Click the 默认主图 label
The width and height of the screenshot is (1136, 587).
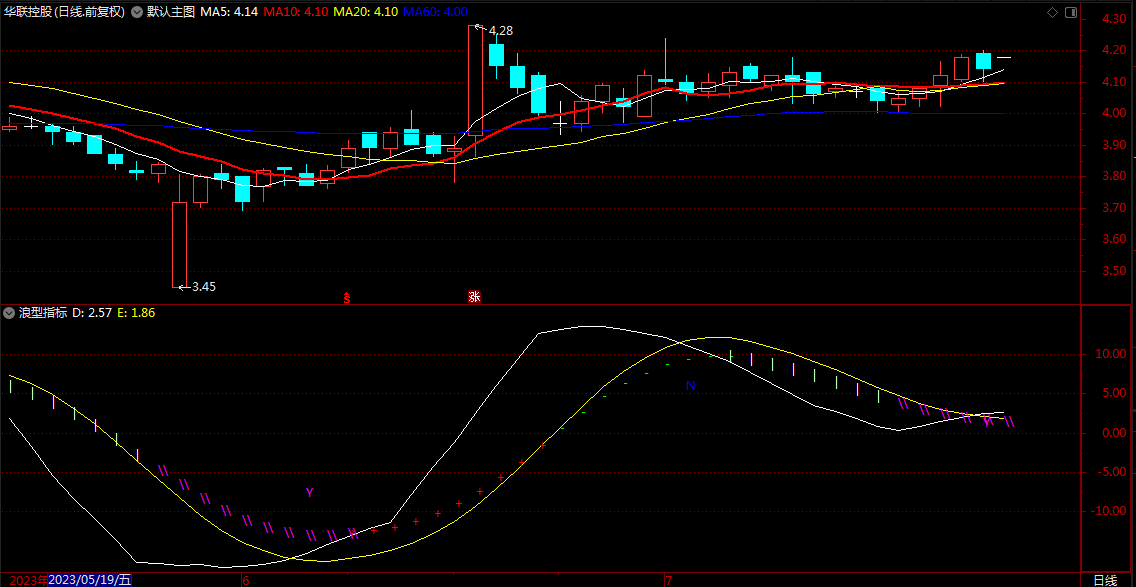[171, 12]
